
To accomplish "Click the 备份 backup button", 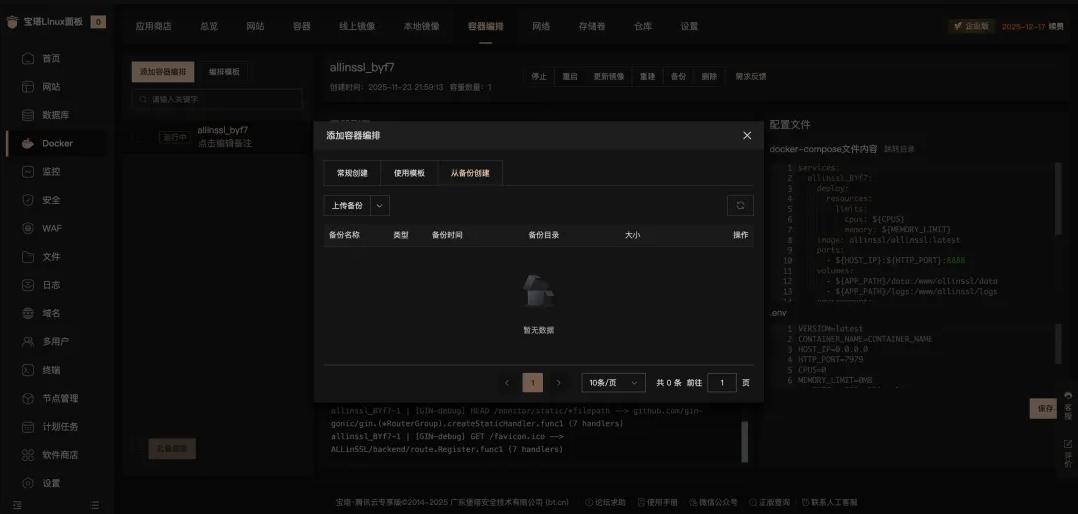I will click(679, 77).
